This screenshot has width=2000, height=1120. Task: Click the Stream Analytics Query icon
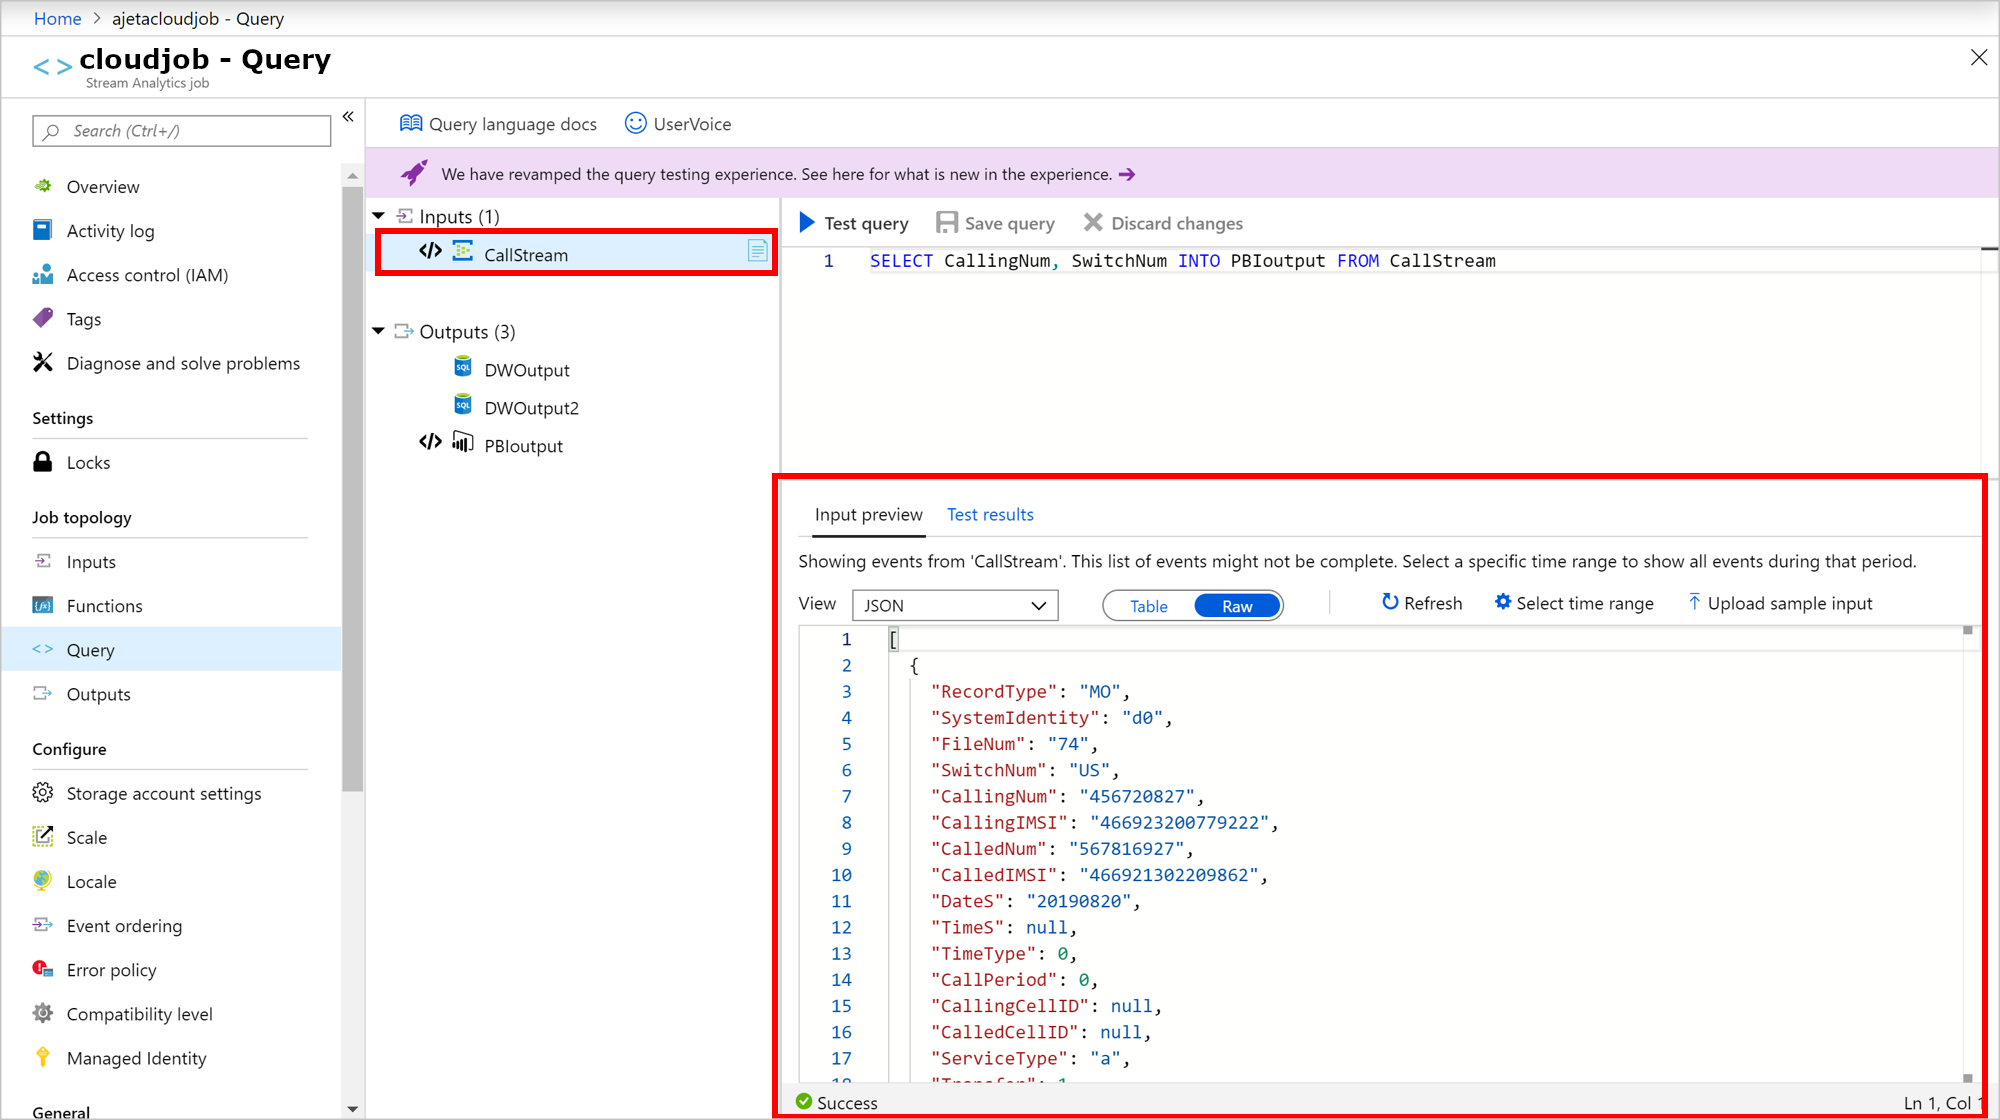pos(43,650)
